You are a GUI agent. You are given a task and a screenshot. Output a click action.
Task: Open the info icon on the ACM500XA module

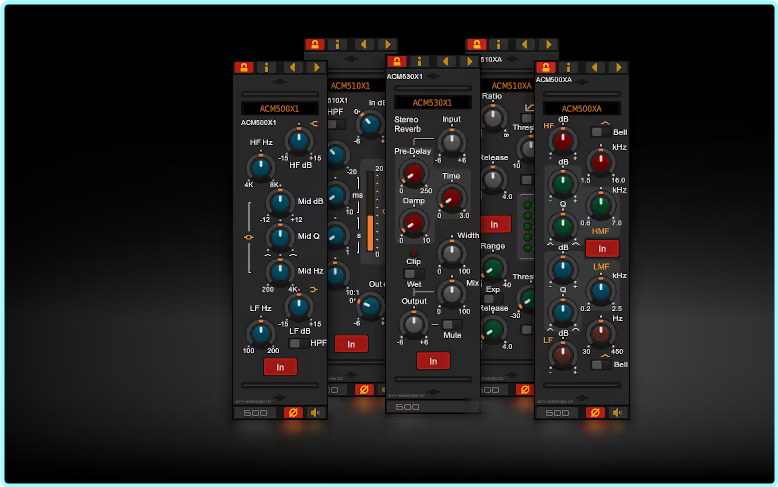point(569,67)
